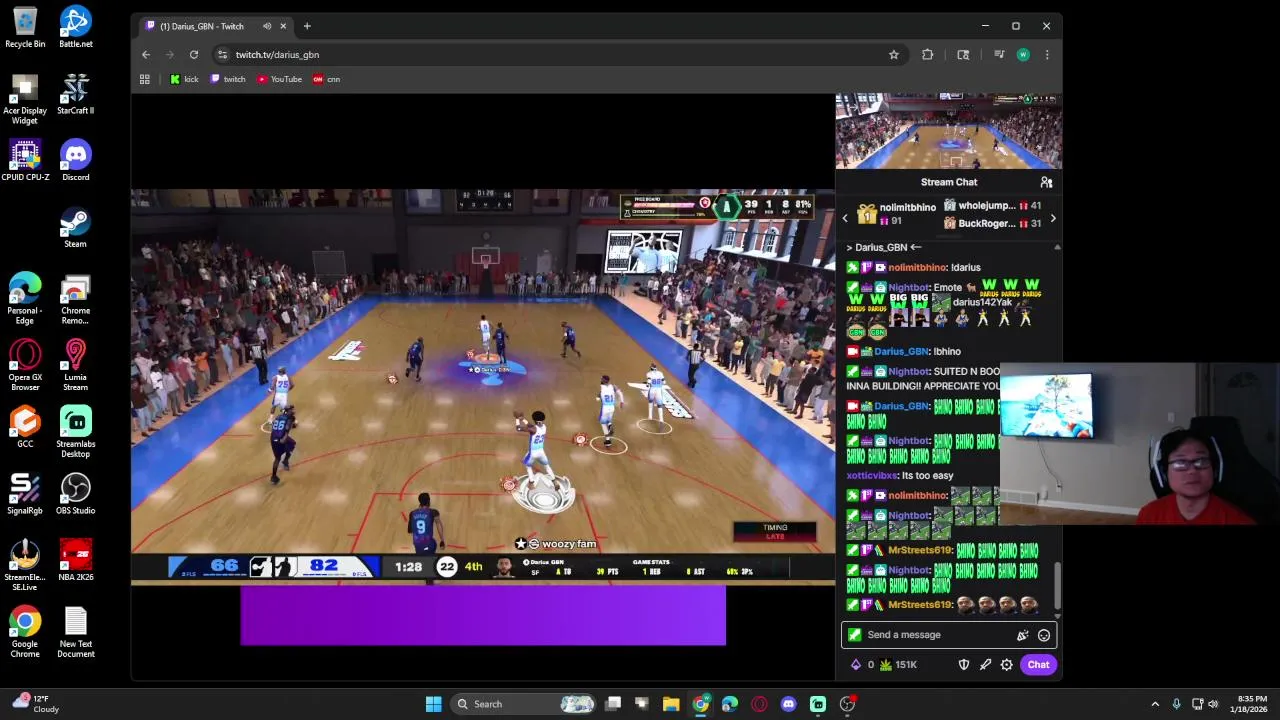The image size is (1280, 720).
Task: Open the Recycle Bin
Action: [x=25, y=28]
